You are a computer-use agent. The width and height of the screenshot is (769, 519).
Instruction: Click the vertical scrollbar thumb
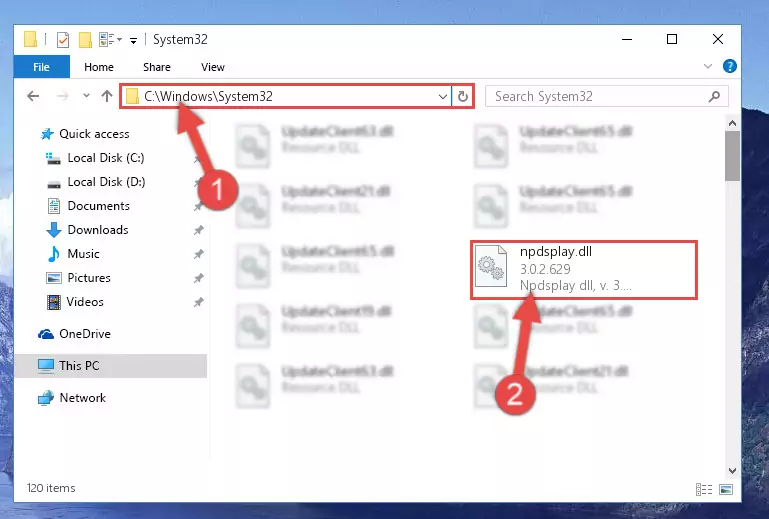pos(732,156)
